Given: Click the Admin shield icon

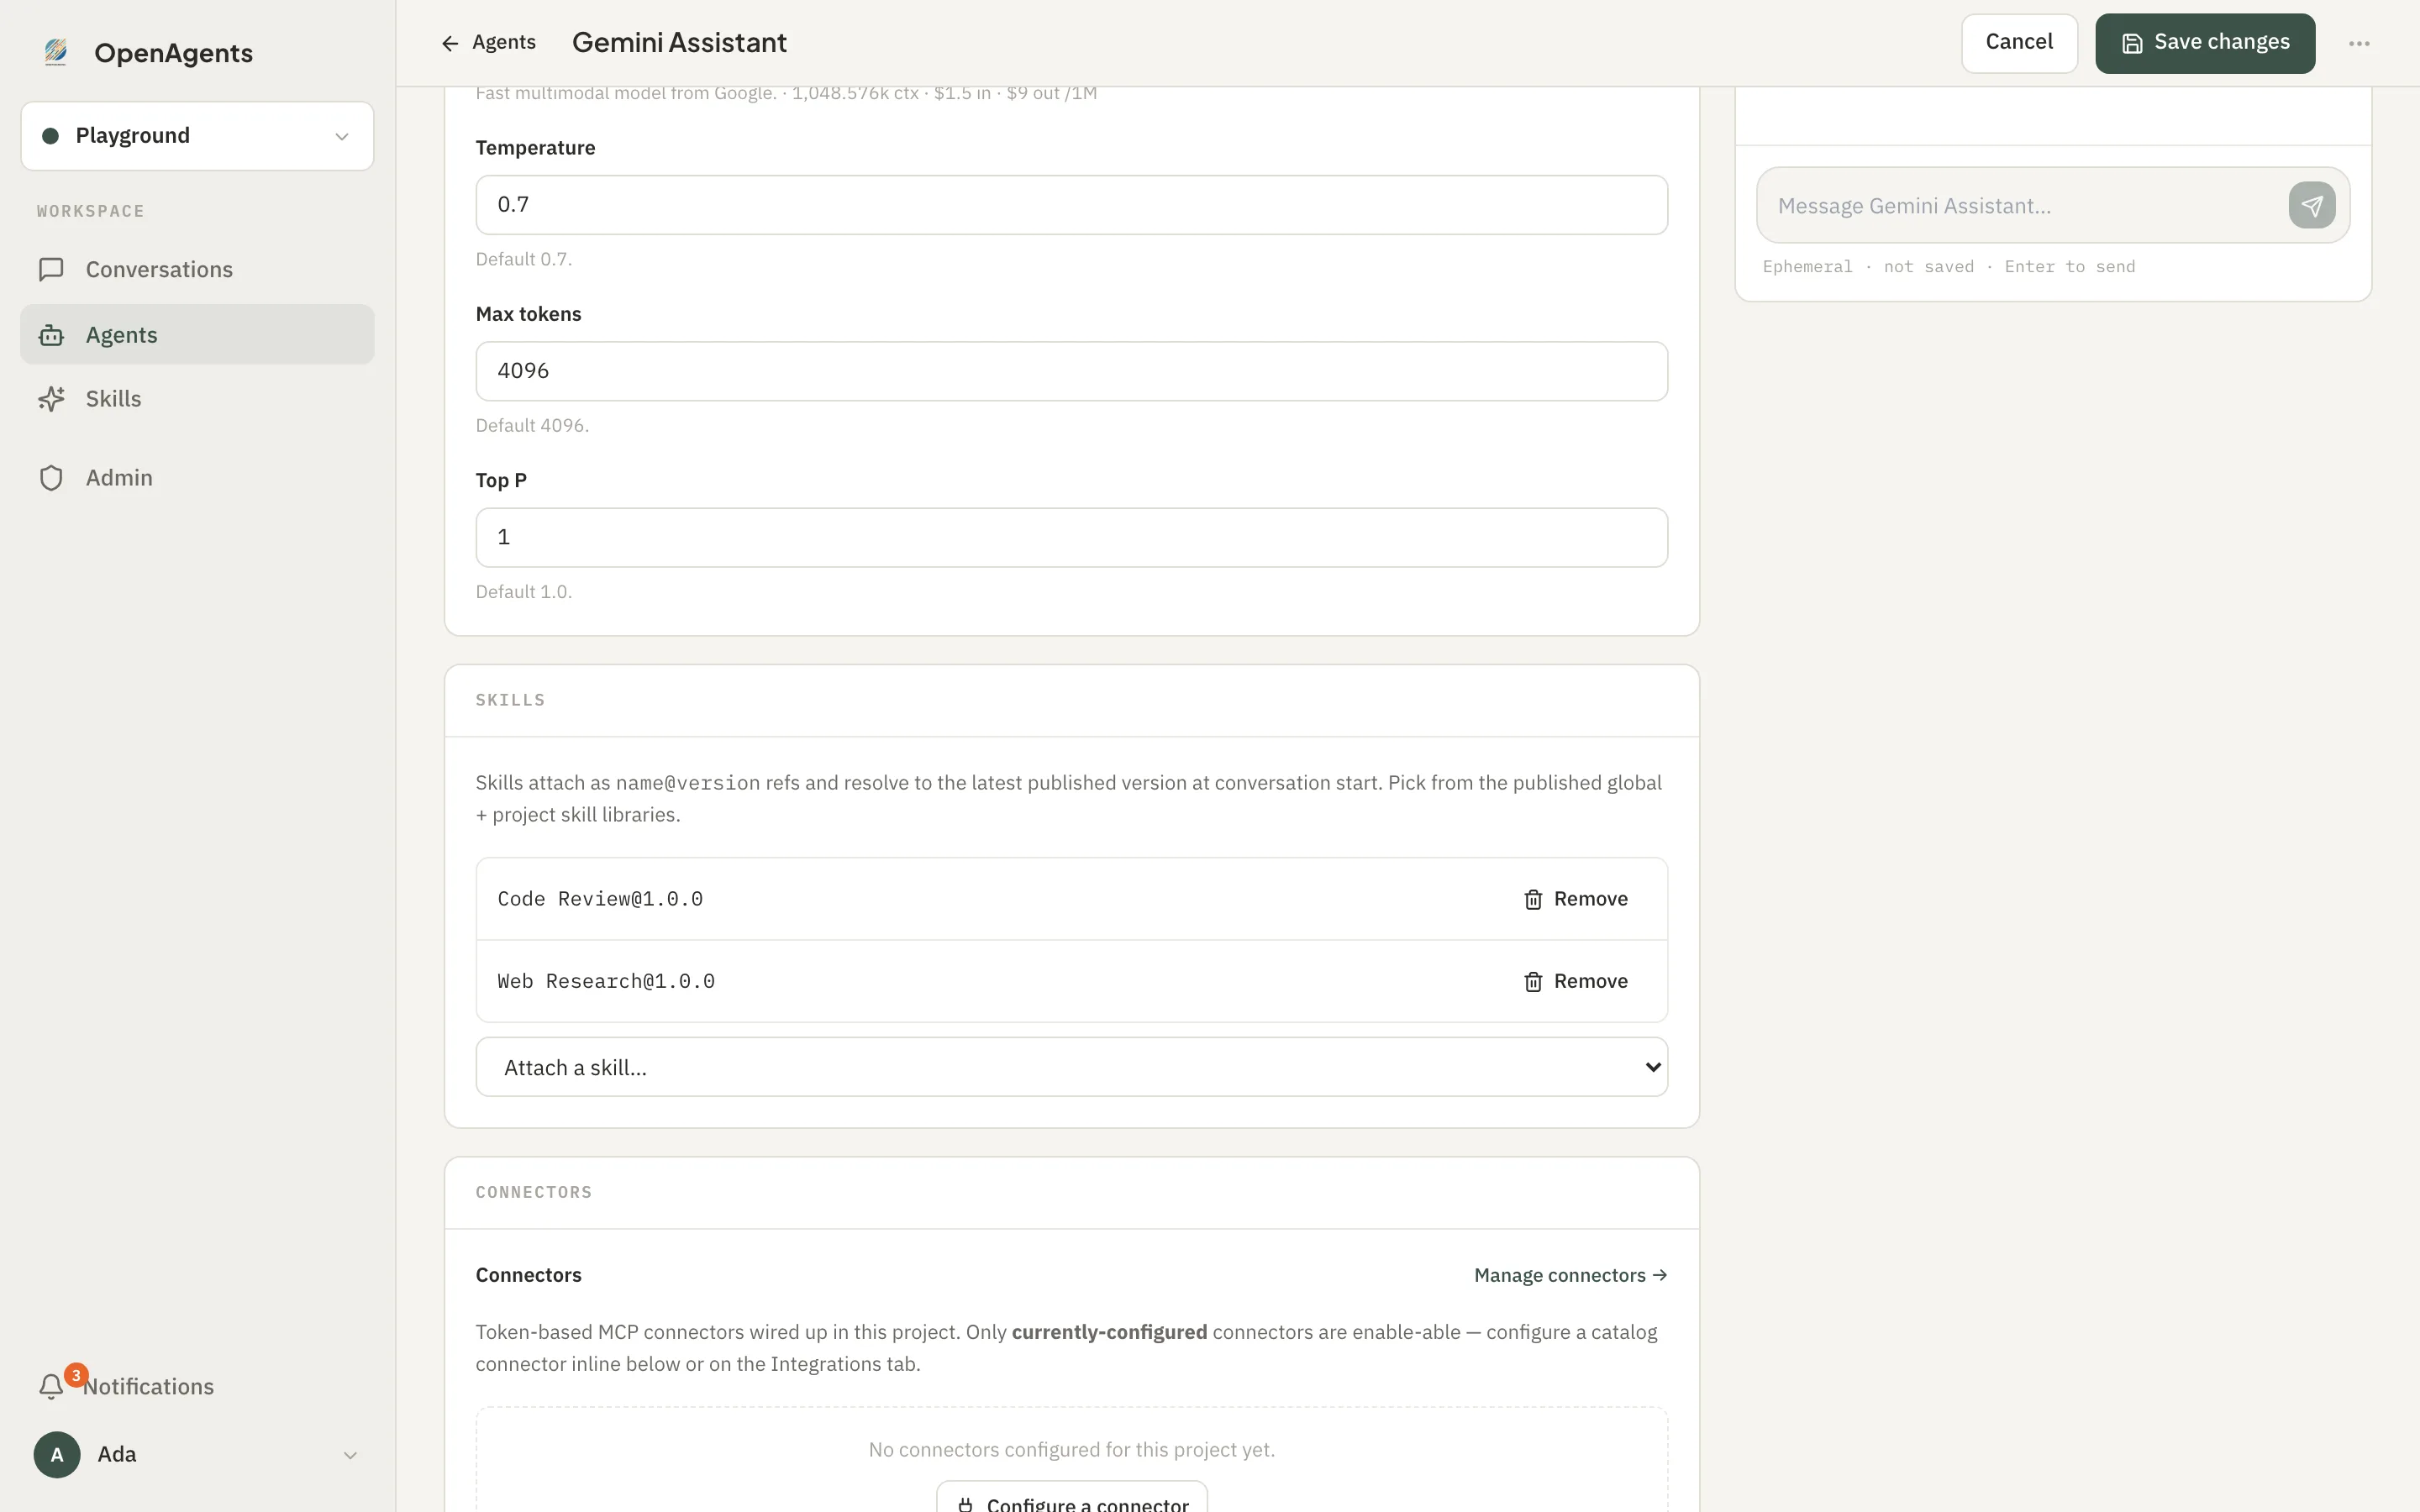Looking at the screenshot, I should [51, 478].
